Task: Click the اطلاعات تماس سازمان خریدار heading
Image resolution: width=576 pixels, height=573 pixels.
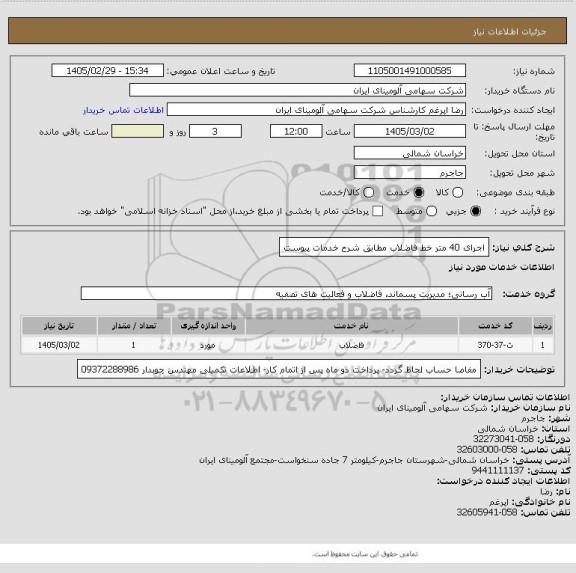Action: [x=505, y=397]
